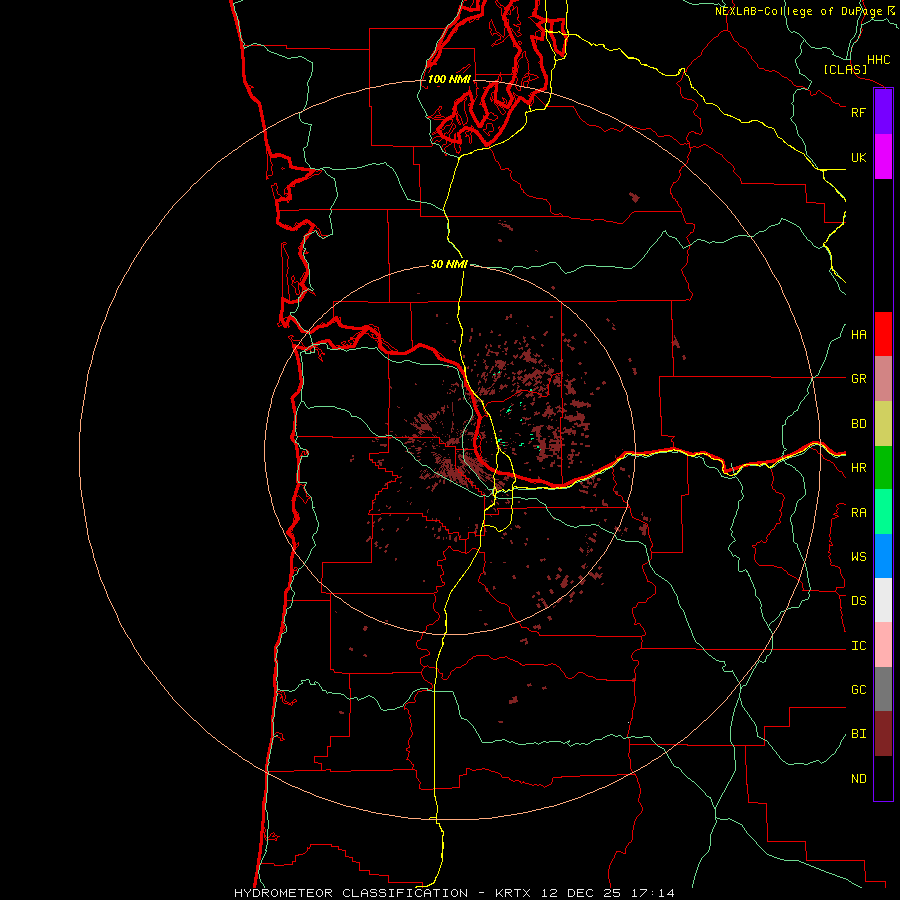
Task: Click the HR green legend swatch
Action: pyautogui.click(x=883, y=468)
